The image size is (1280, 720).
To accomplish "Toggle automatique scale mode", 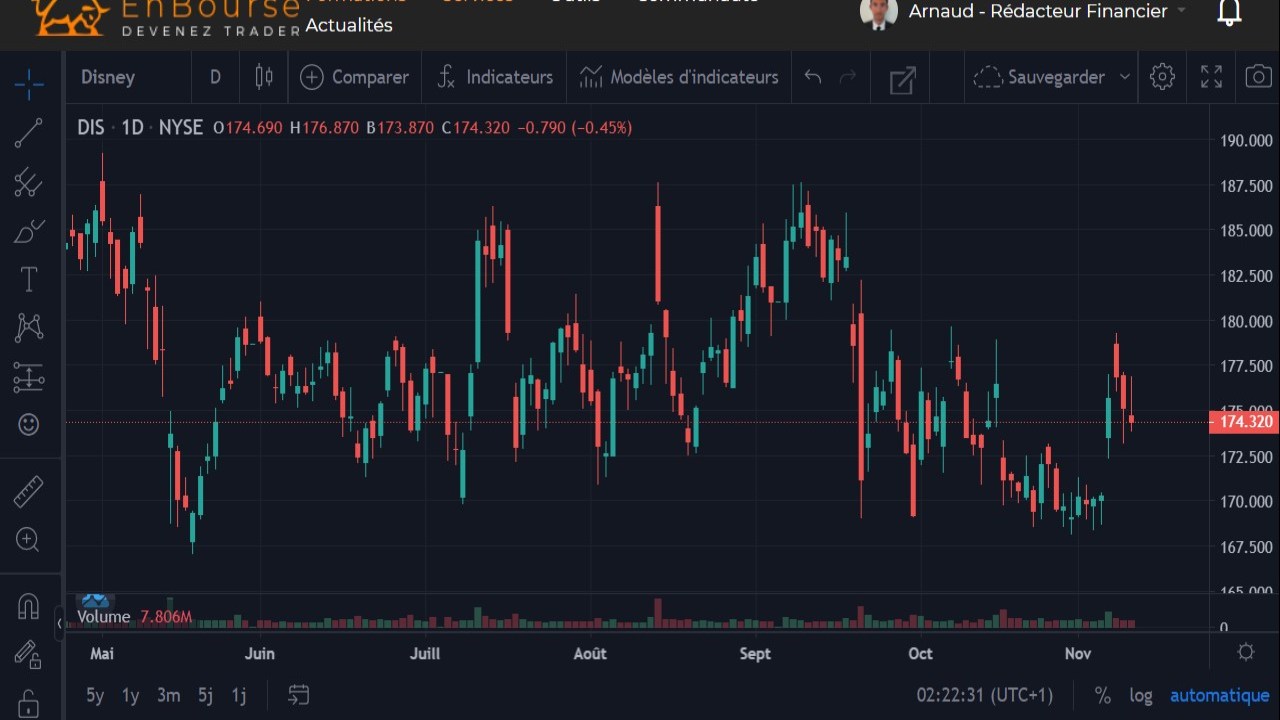I will (1220, 695).
